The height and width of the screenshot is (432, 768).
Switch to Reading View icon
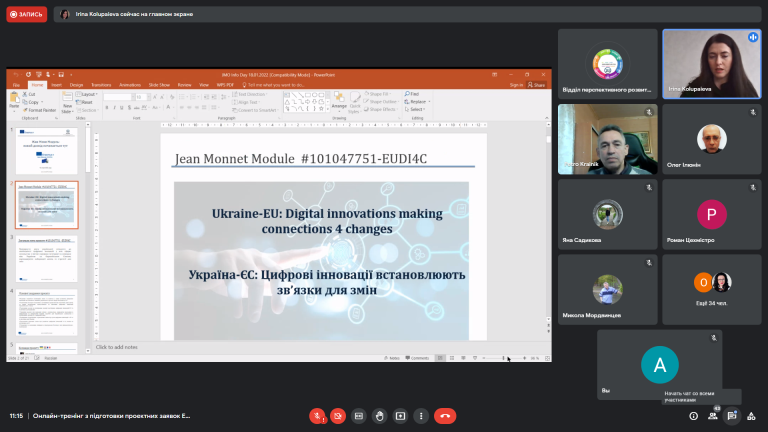point(463,358)
